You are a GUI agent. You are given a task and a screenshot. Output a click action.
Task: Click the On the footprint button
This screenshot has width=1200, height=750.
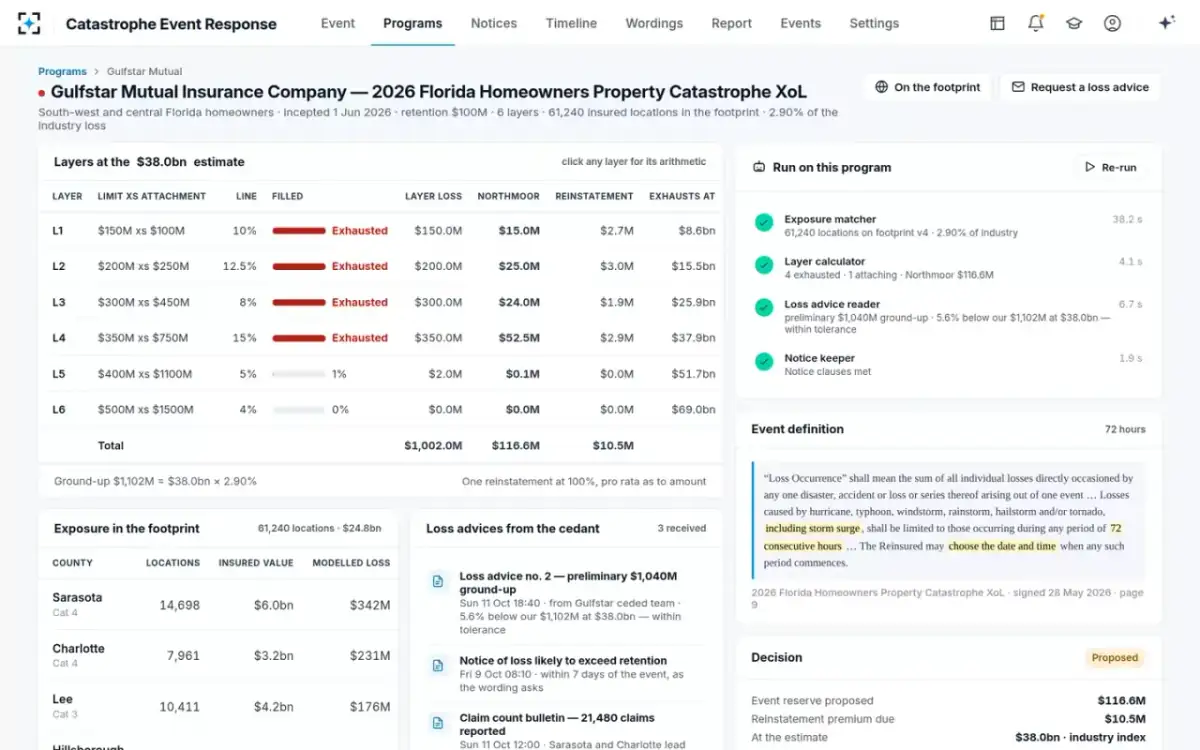pos(927,87)
